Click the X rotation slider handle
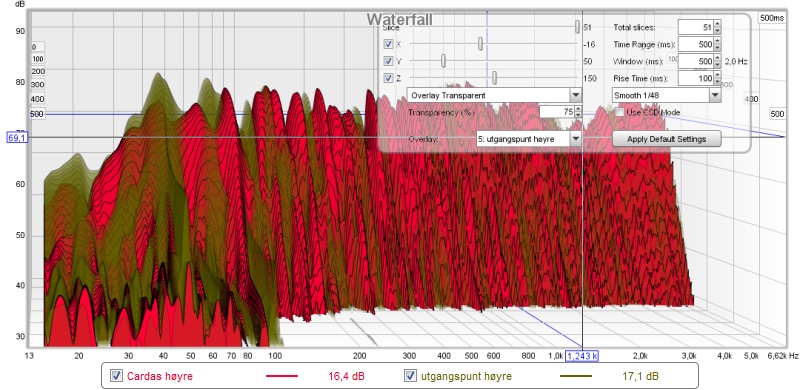The image size is (800, 390). pyautogui.click(x=480, y=44)
